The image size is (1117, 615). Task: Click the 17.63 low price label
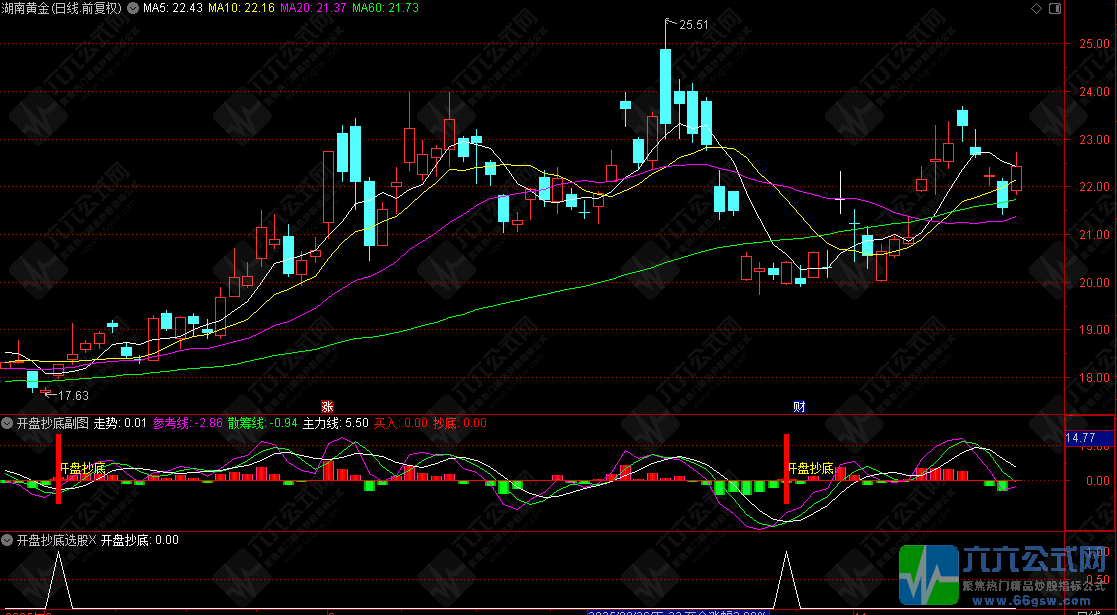[73, 396]
